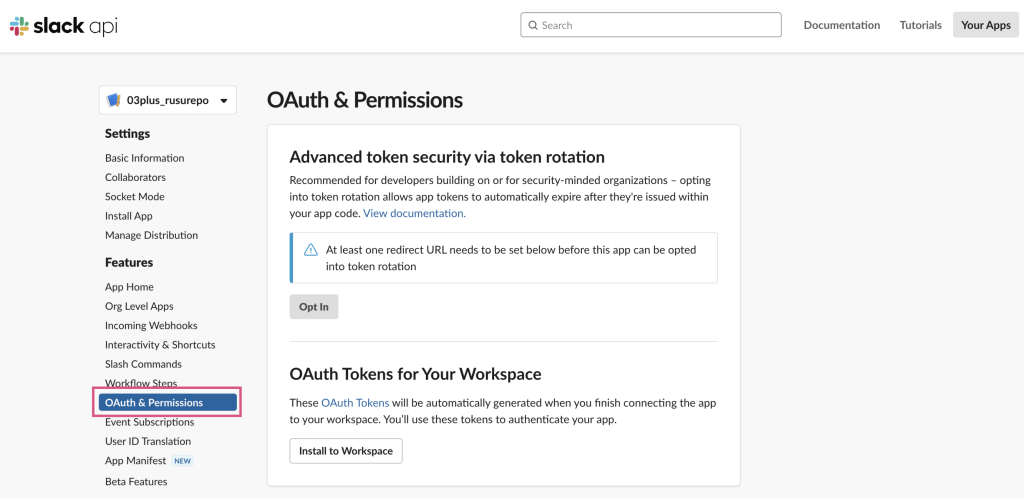Click Install to Workspace button

pyautogui.click(x=345, y=451)
